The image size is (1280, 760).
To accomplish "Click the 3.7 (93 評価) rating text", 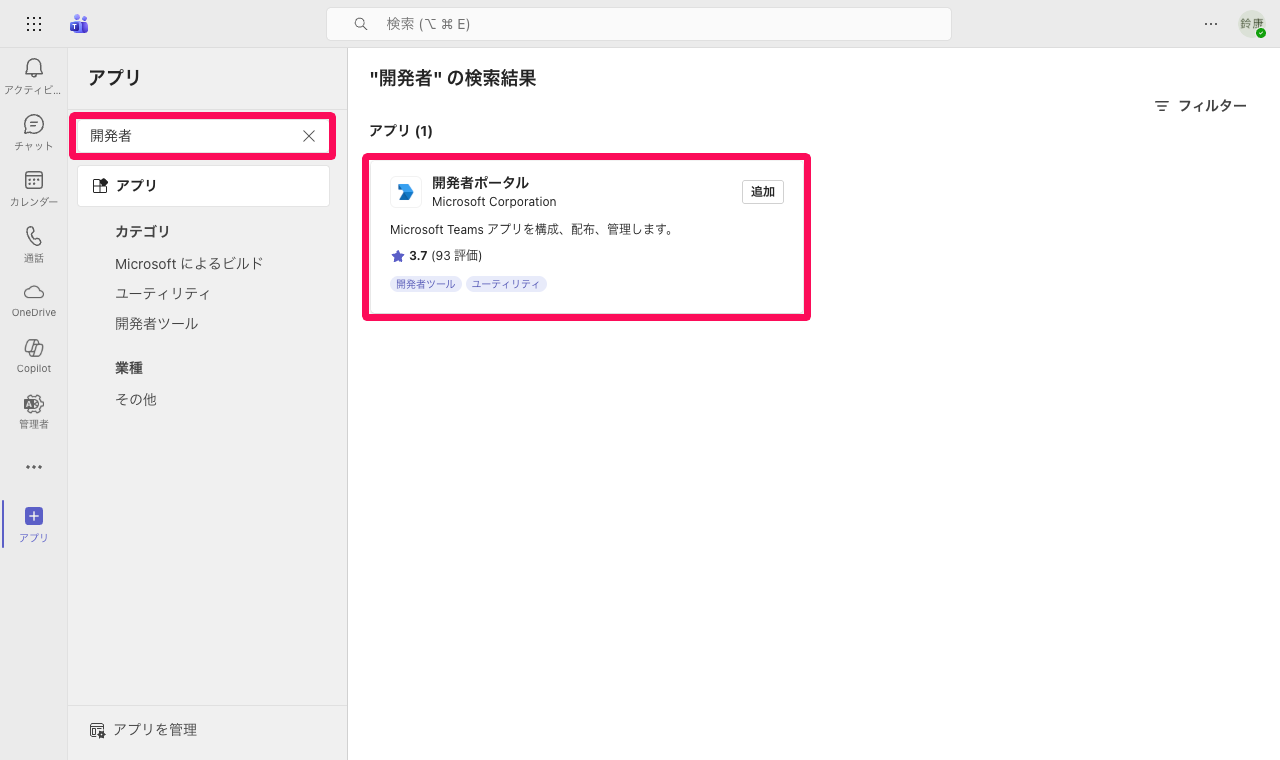I will [x=445, y=256].
